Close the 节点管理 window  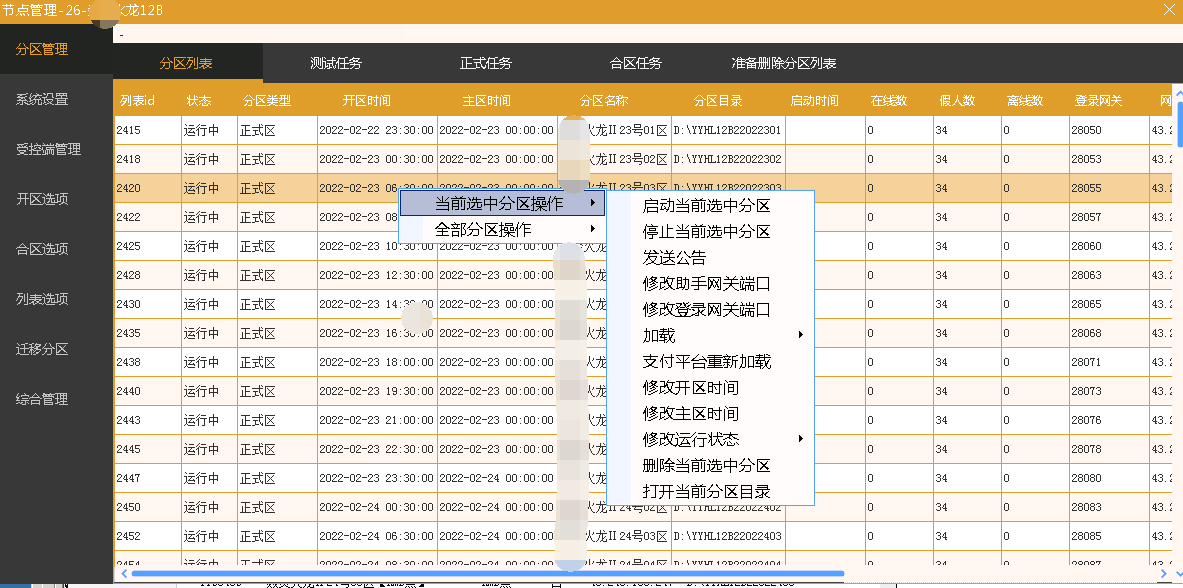click(1168, 10)
